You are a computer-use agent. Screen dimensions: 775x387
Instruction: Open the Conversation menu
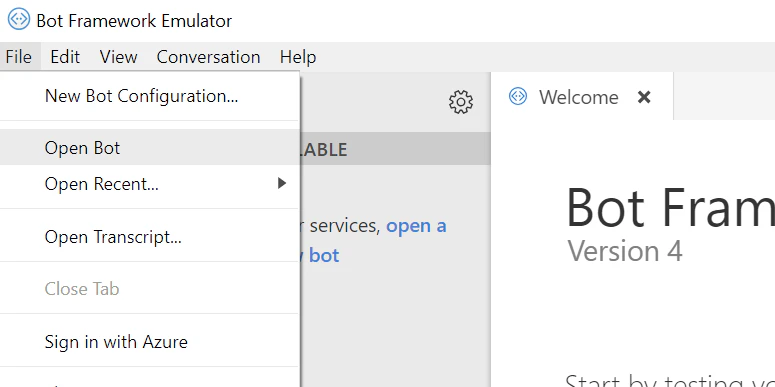pyautogui.click(x=208, y=57)
